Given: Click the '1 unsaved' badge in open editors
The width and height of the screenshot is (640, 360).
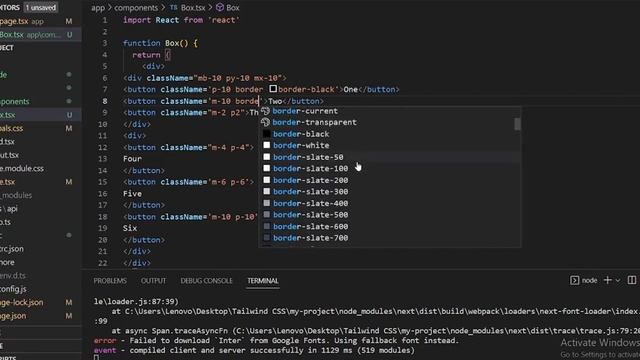Looking at the screenshot, I should (40, 7).
